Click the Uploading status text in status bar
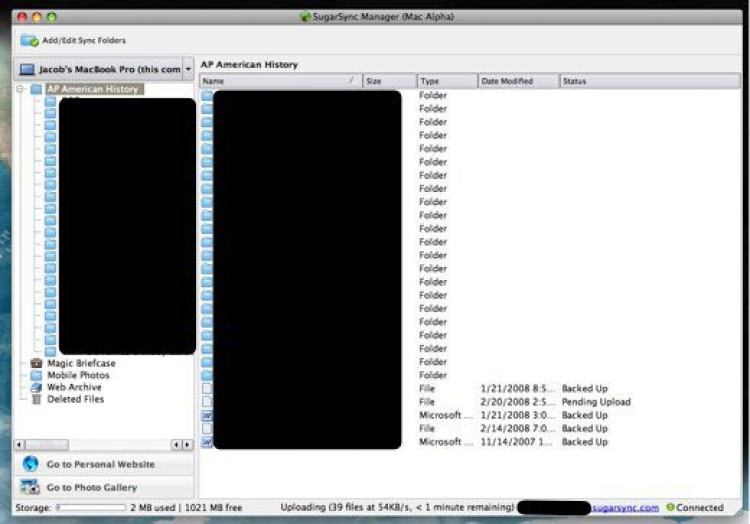 tap(397, 507)
